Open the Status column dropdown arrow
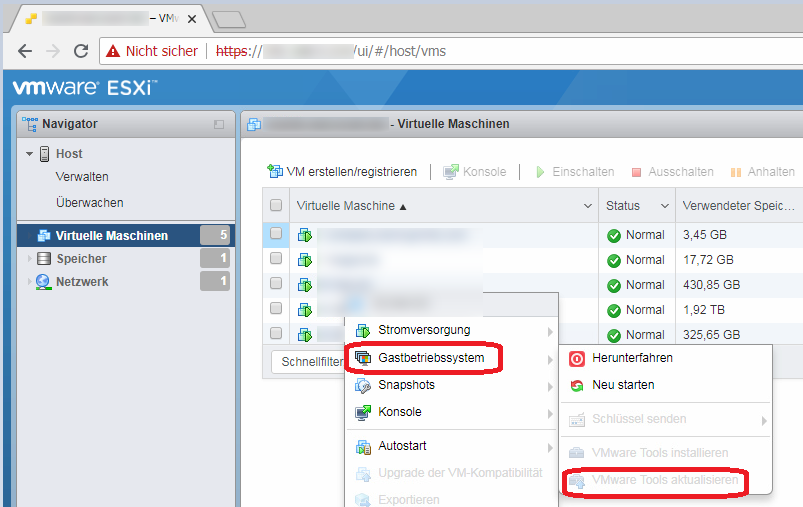This screenshot has width=803, height=507. pos(663,206)
